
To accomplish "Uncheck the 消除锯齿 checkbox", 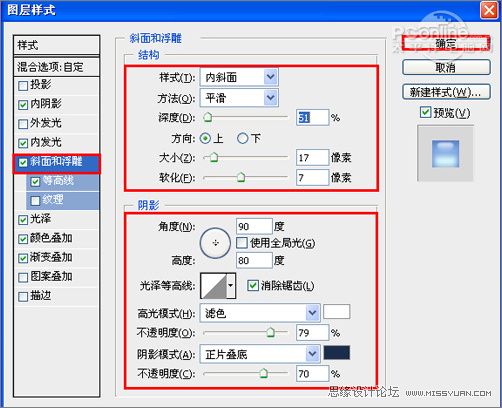I will point(253,285).
